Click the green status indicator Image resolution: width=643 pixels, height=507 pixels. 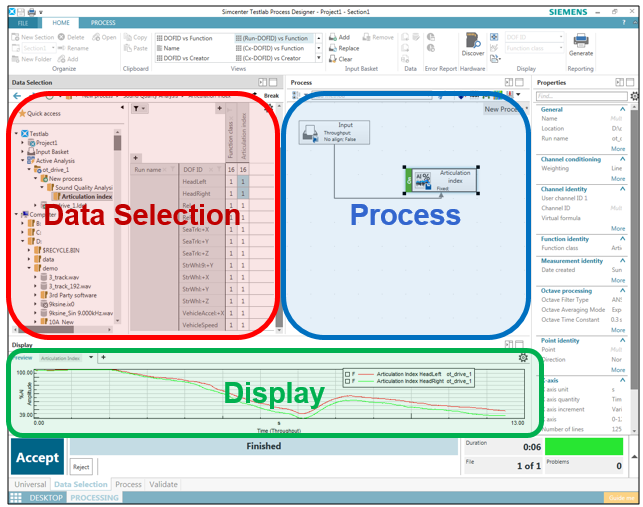tap(584, 446)
